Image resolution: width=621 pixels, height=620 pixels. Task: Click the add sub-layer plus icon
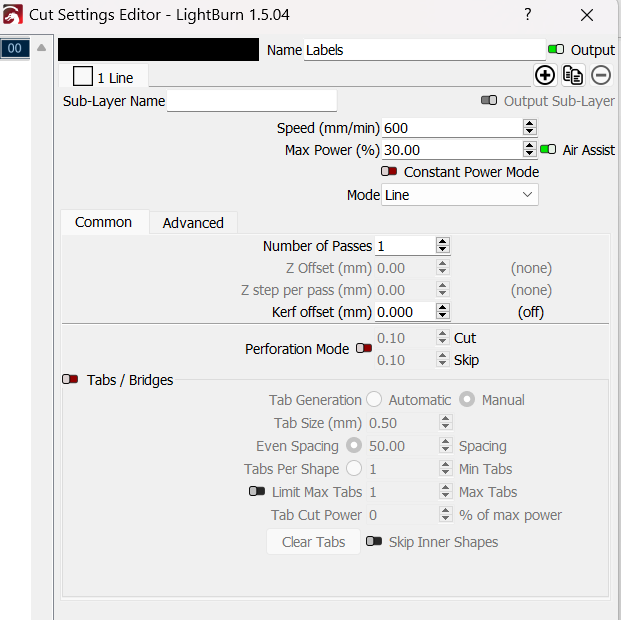[x=545, y=75]
